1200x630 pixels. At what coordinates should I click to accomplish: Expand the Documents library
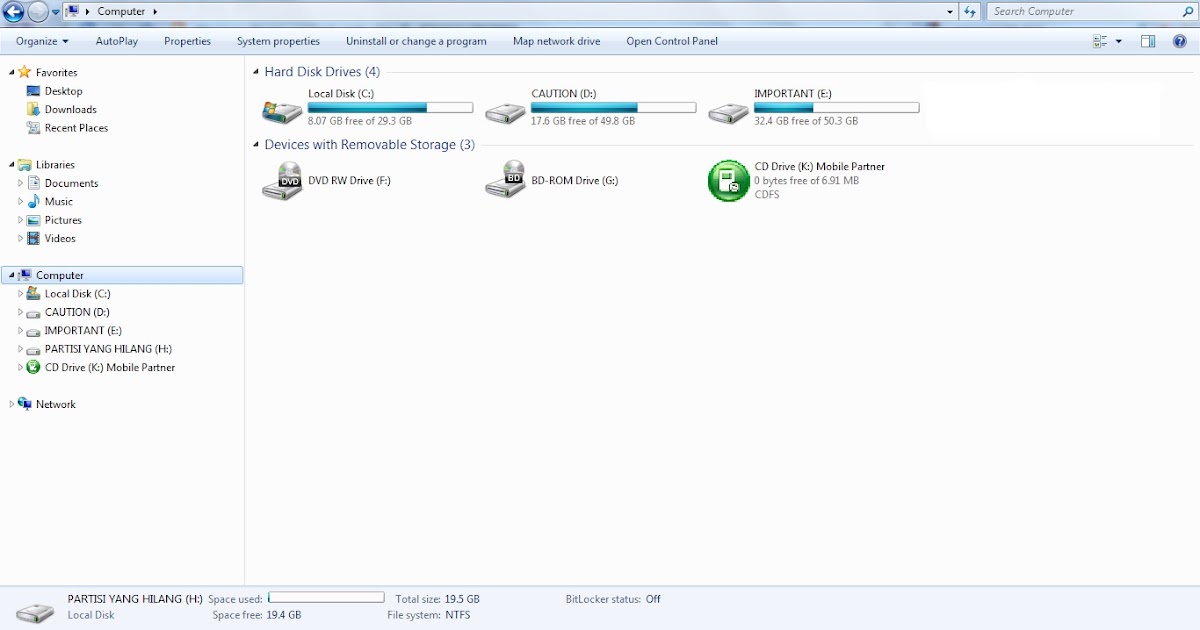[20, 183]
